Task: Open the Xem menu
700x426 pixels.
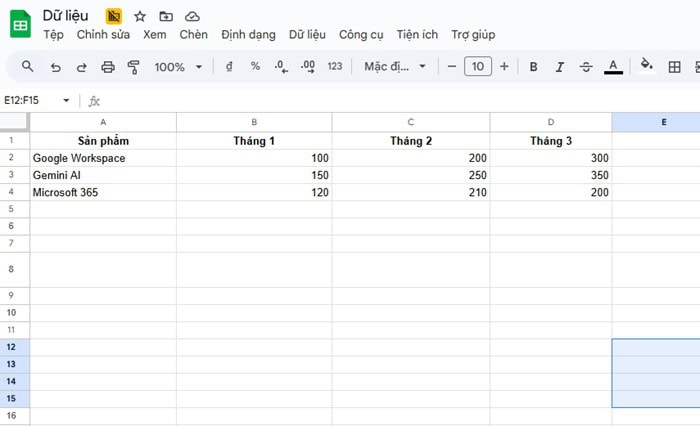Action: tap(154, 34)
